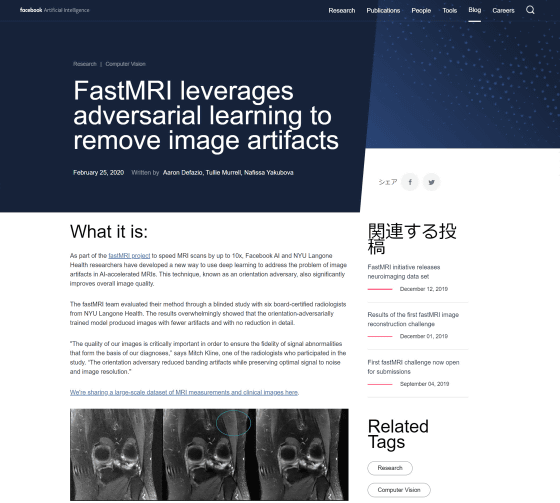Share article via Twitter icon

click(x=431, y=182)
